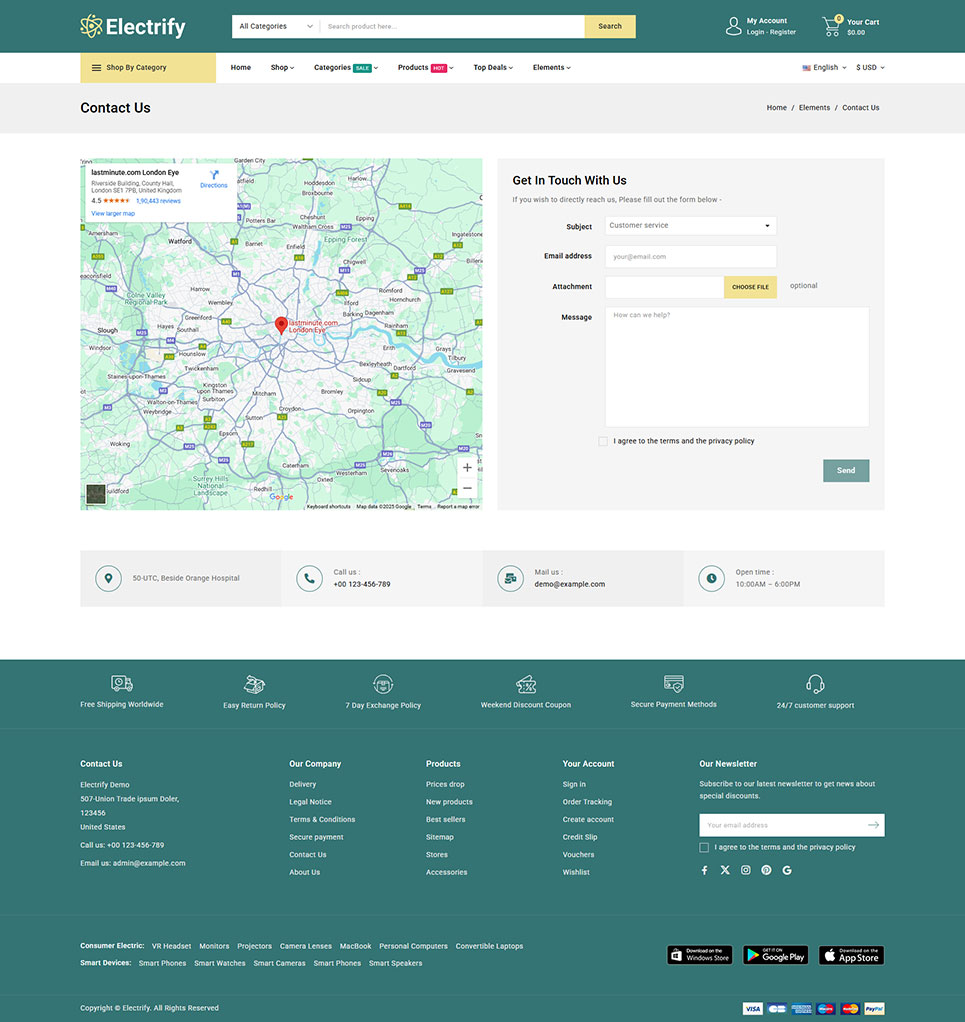
Task: Expand the Top Deals menu
Action: (x=493, y=68)
